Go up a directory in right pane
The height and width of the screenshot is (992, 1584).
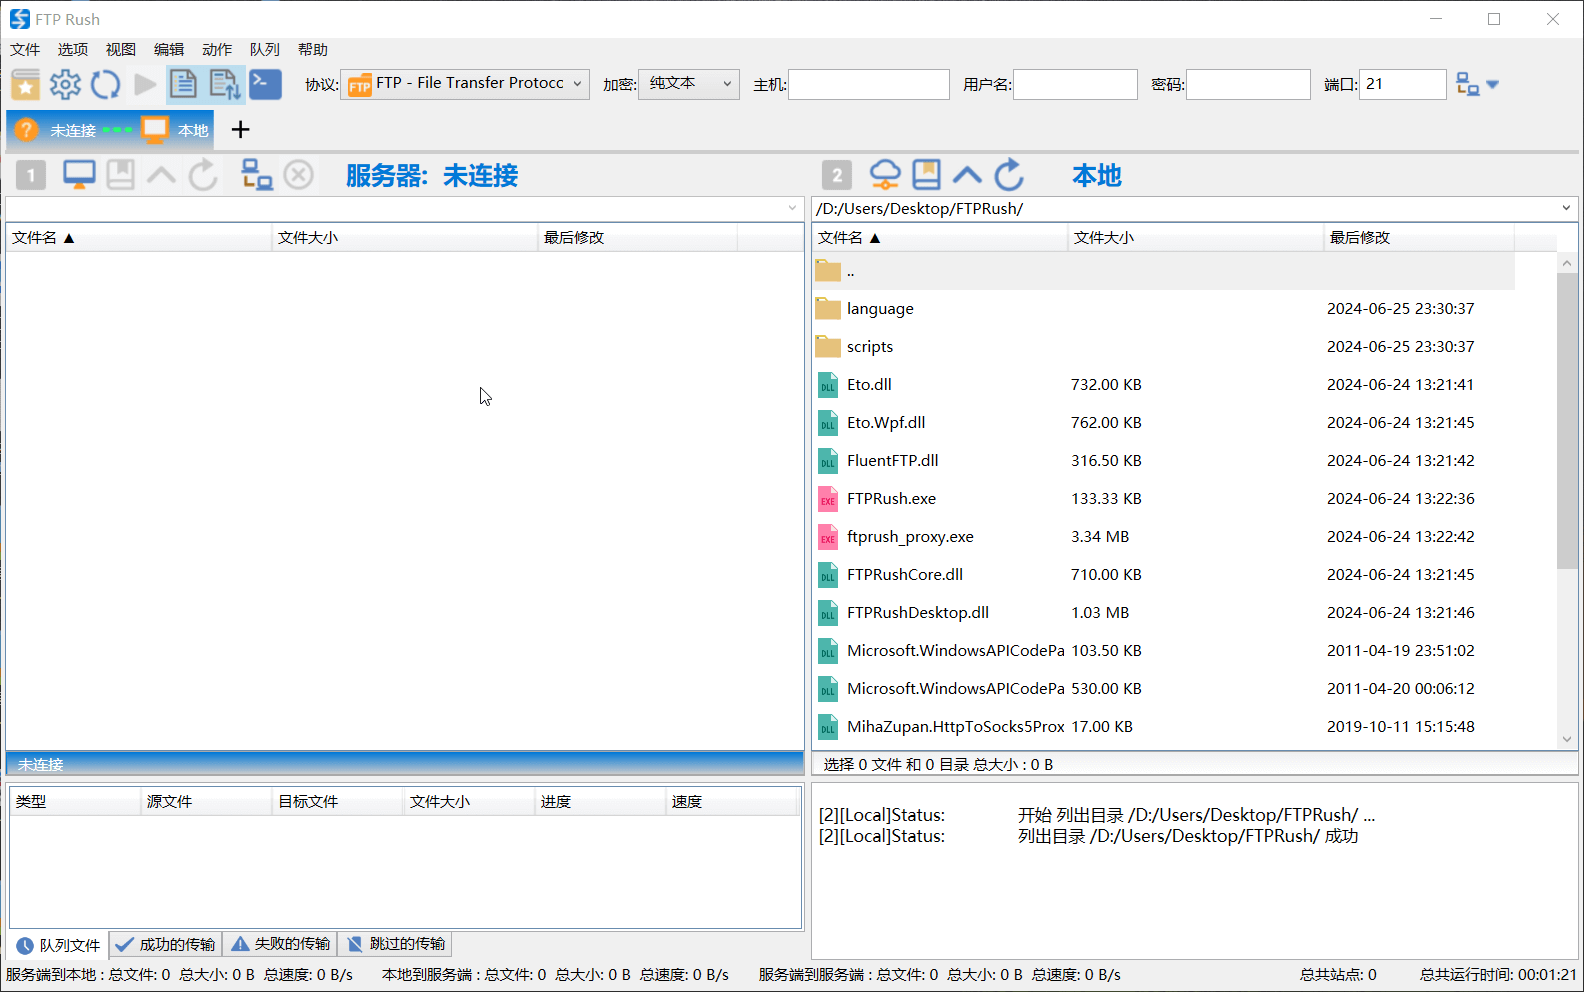tap(967, 176)
